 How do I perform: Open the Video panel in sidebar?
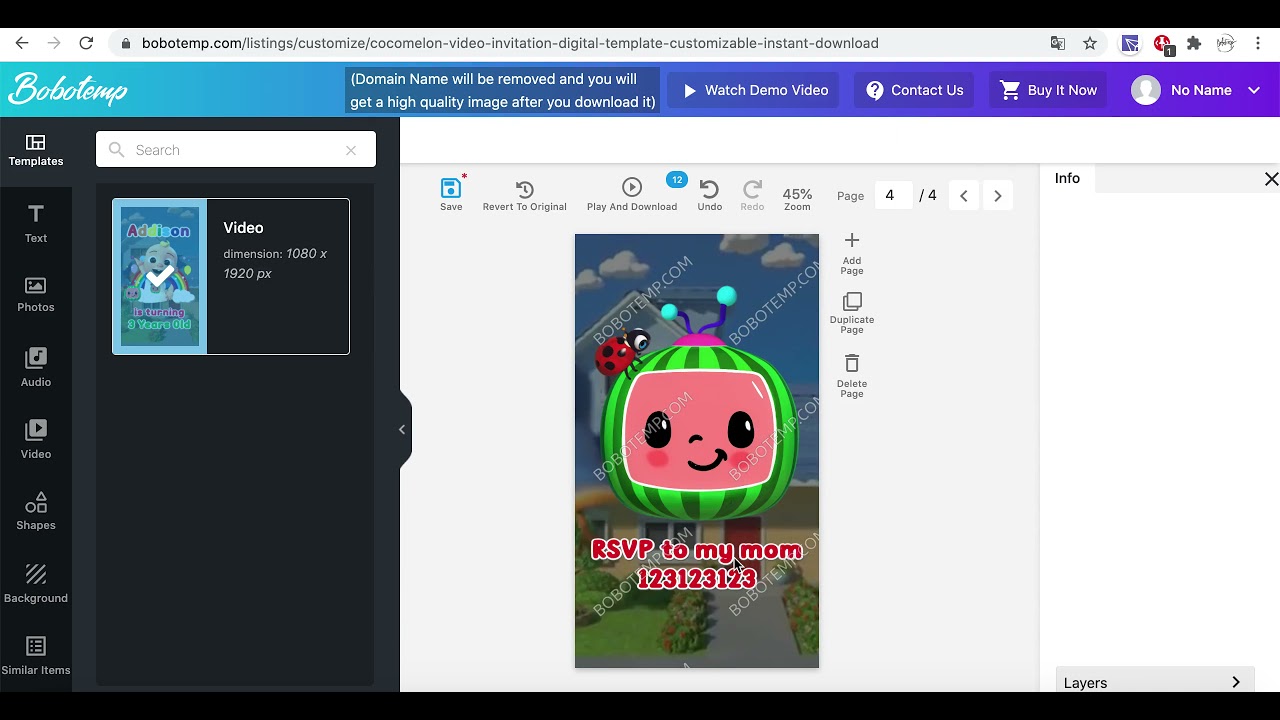36,440
